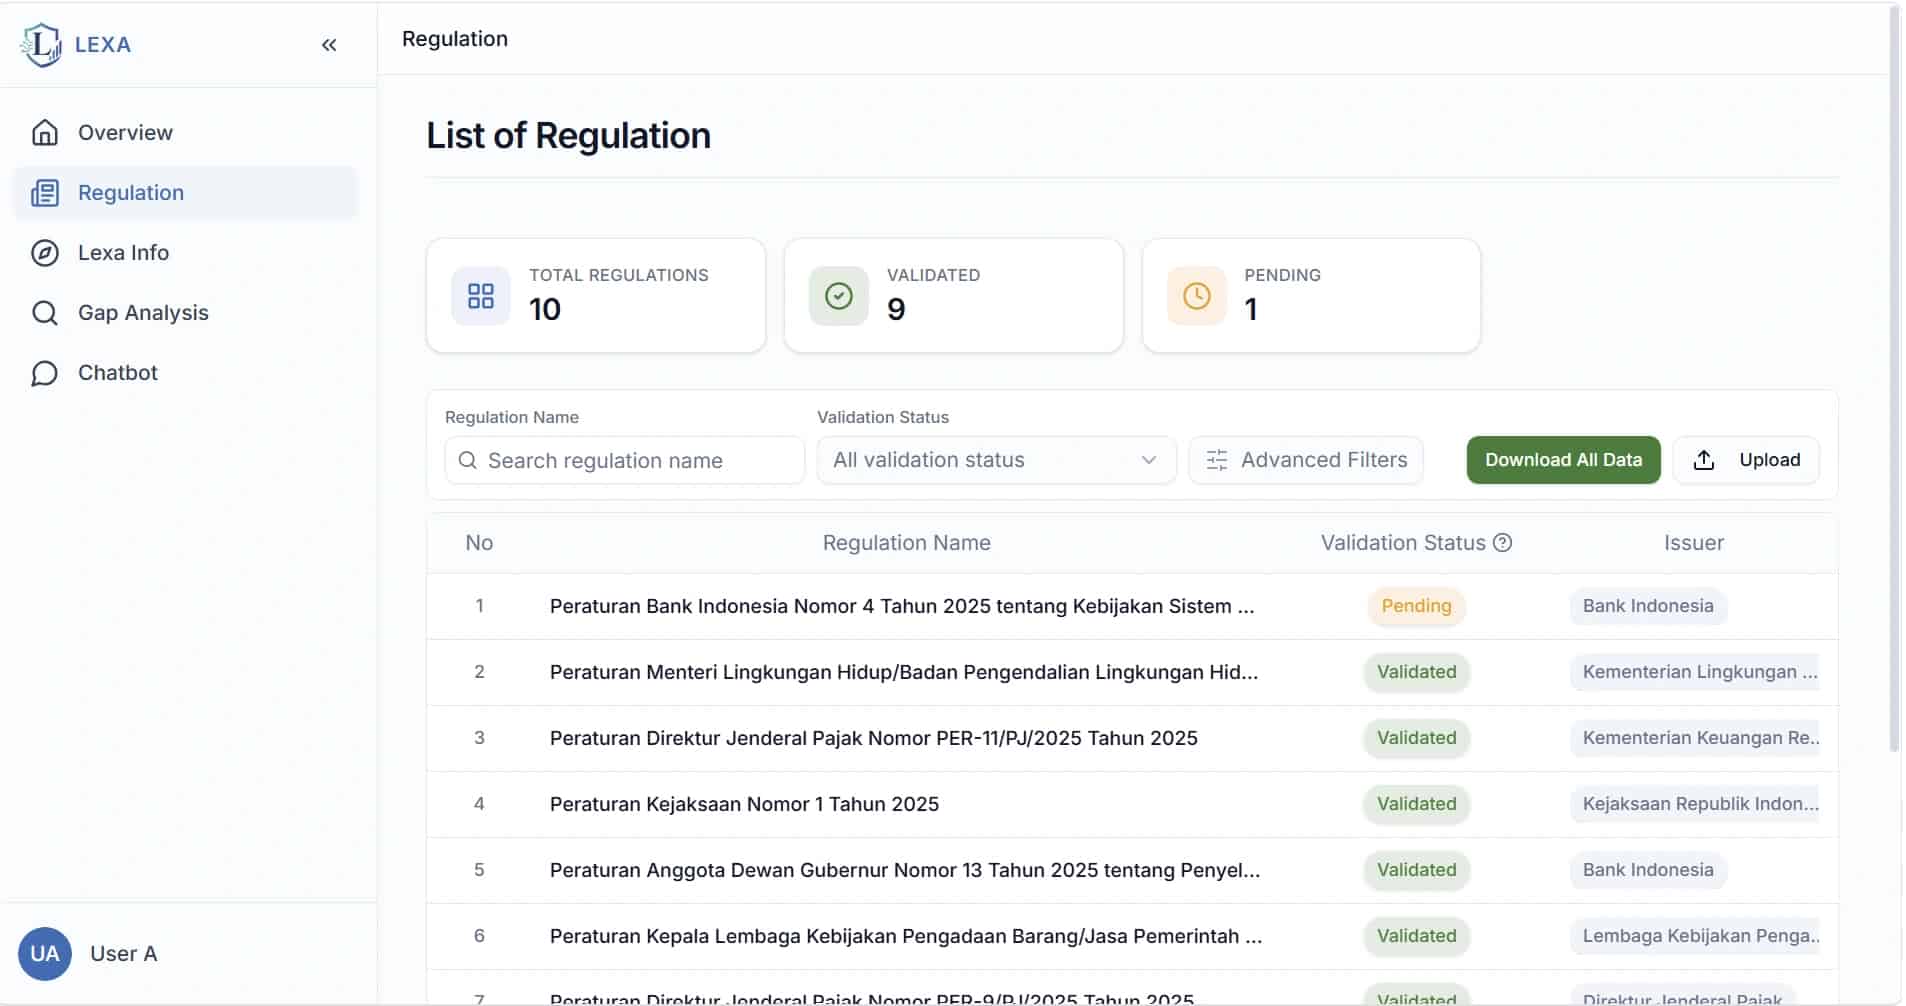Click the Overview home icon
This screenshot has width=1906, height=1006.
(x=45, y=132)
